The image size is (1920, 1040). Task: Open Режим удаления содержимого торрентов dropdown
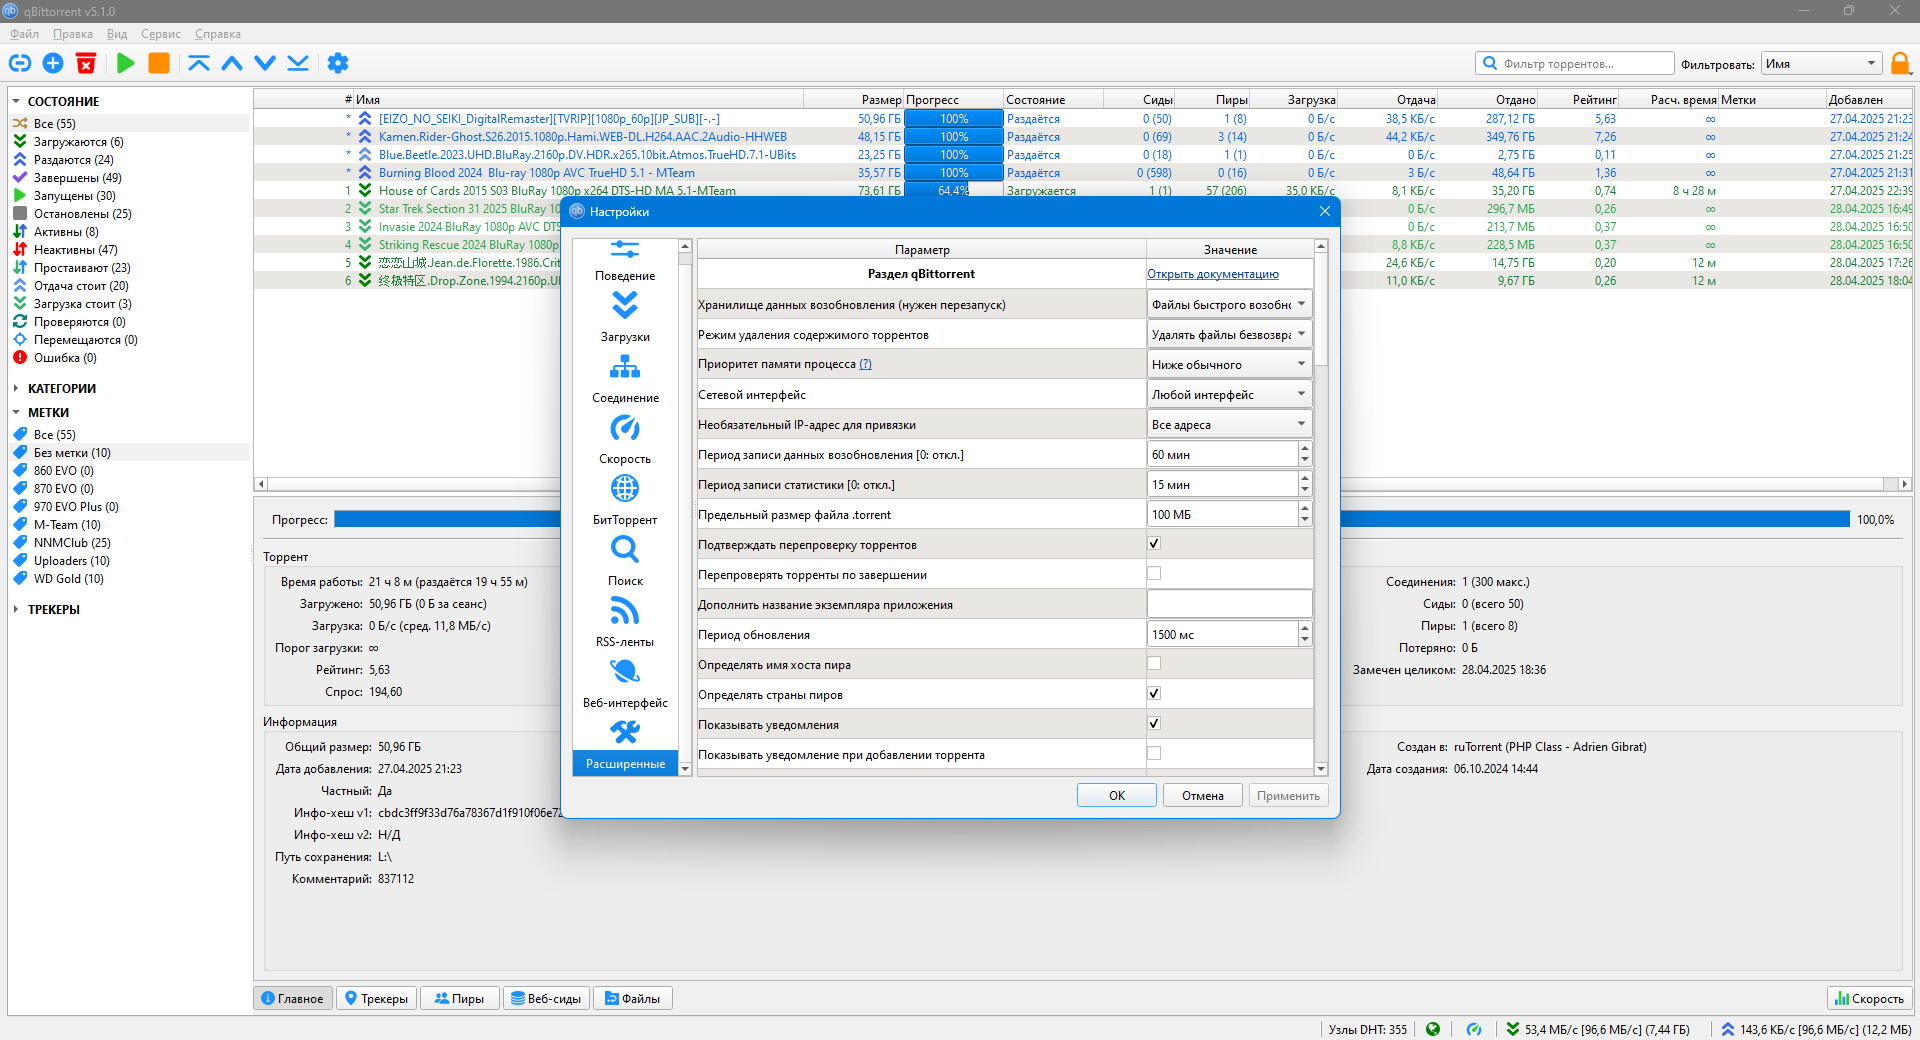tap(1229, 335)
